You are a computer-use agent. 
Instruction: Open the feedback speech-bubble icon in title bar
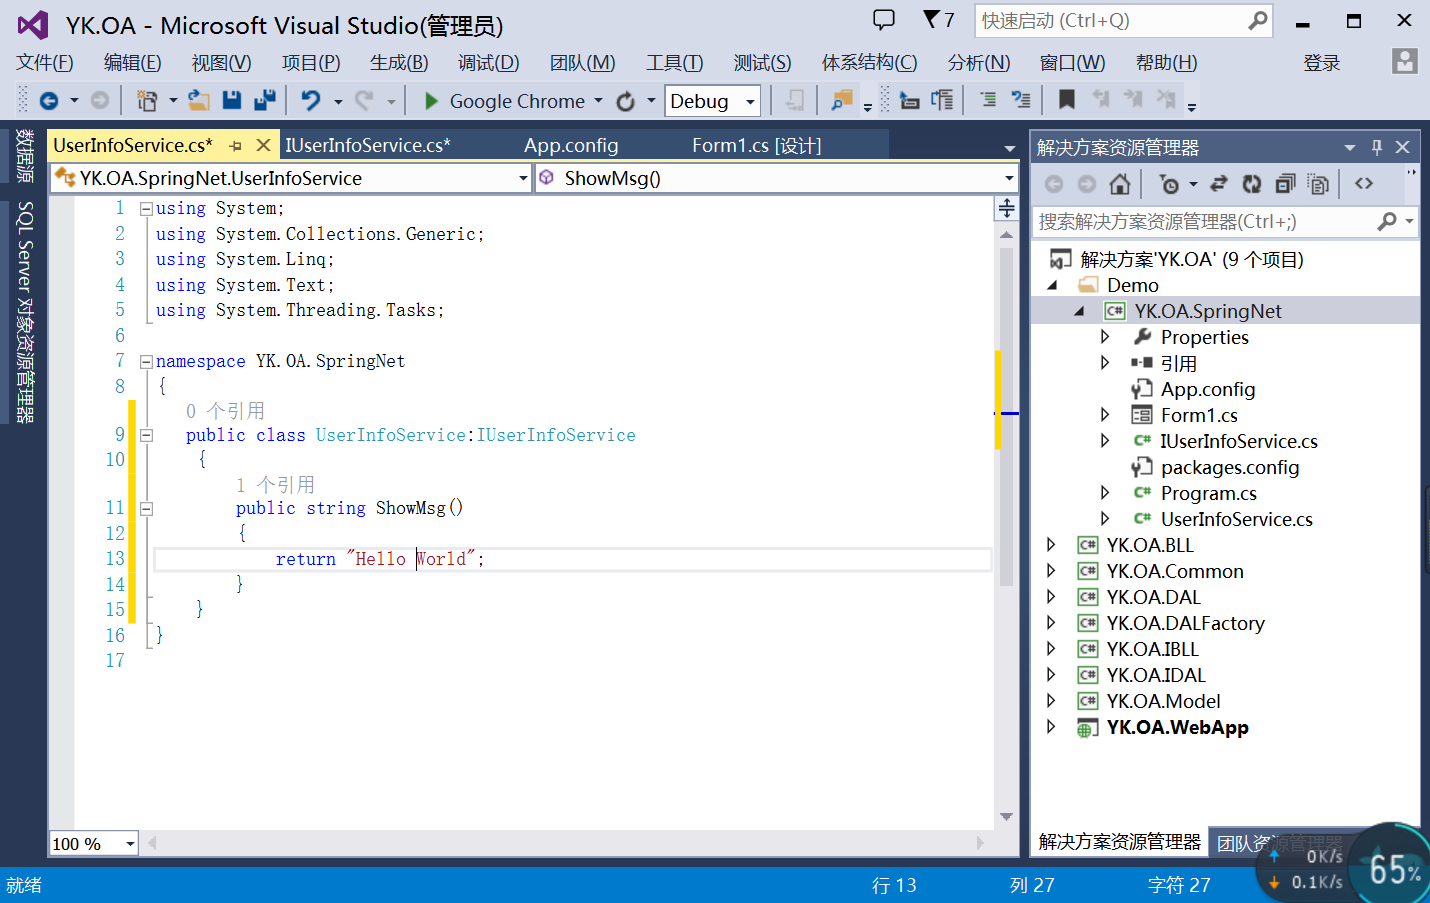pyautogui.click(x=884, y=20)
